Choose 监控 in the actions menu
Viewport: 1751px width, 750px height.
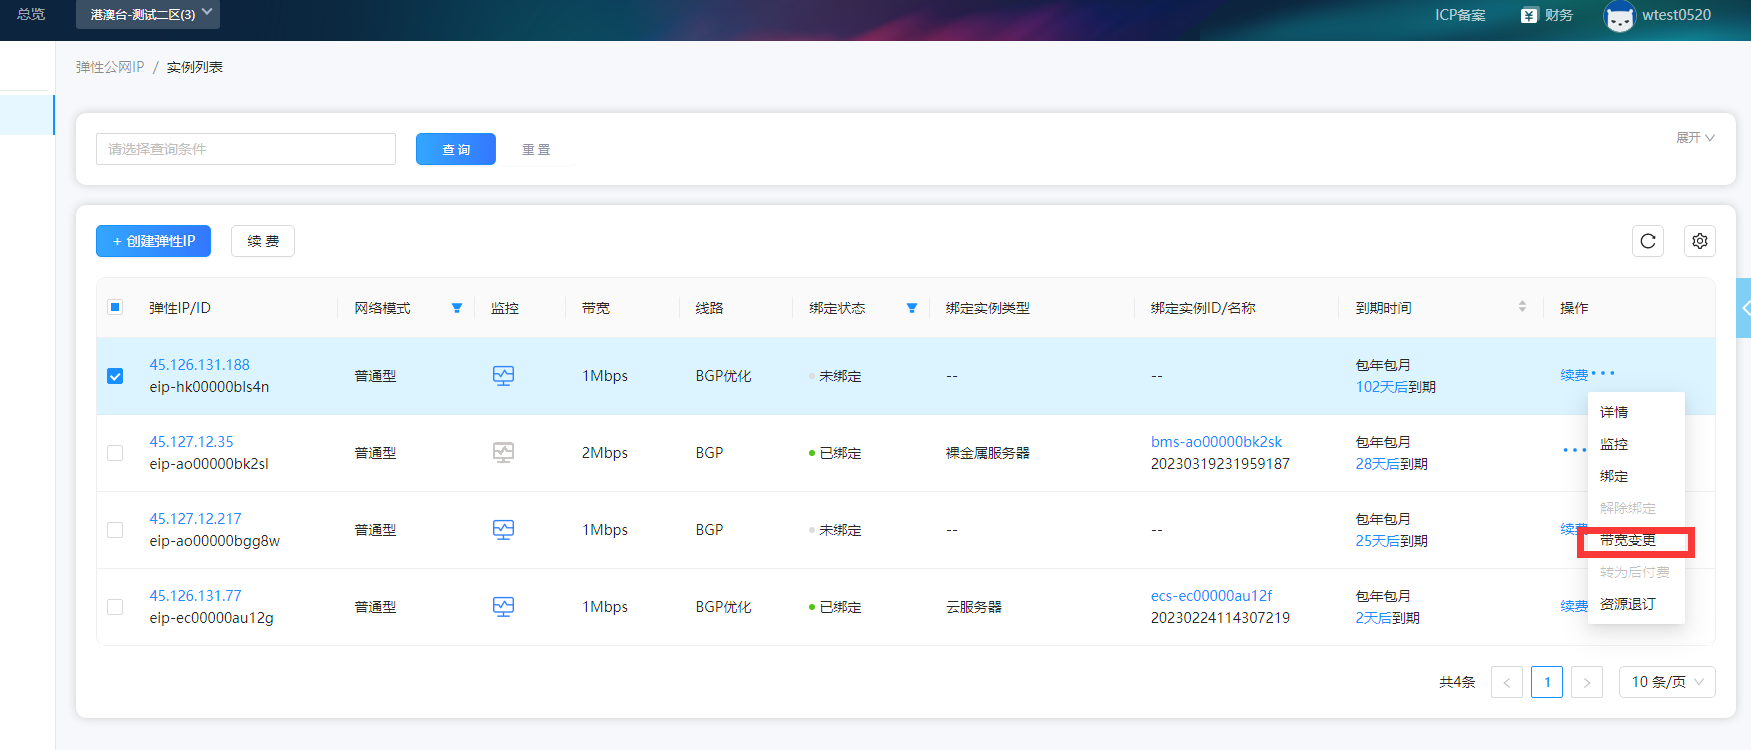click(x=1614, y=444)
